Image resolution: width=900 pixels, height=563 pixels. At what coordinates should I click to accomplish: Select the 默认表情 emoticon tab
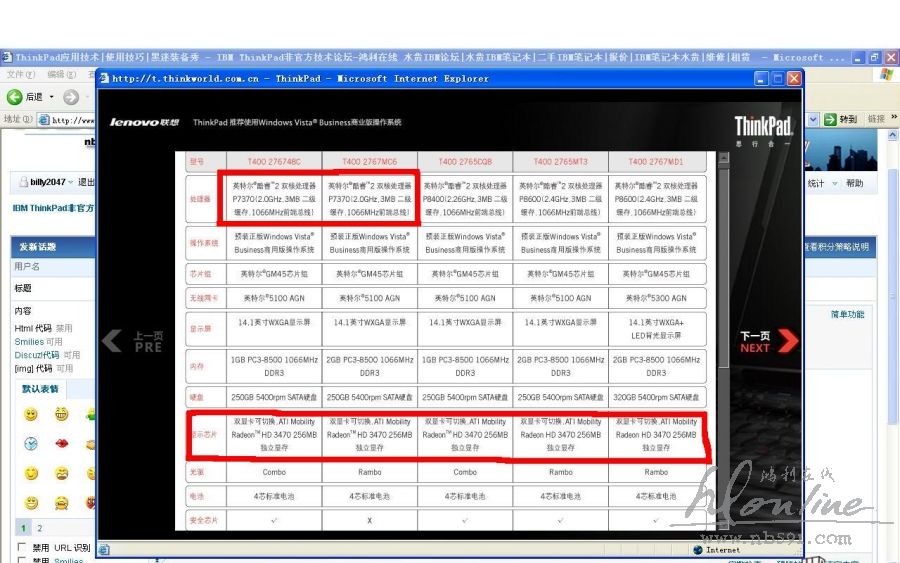point(40,389)
